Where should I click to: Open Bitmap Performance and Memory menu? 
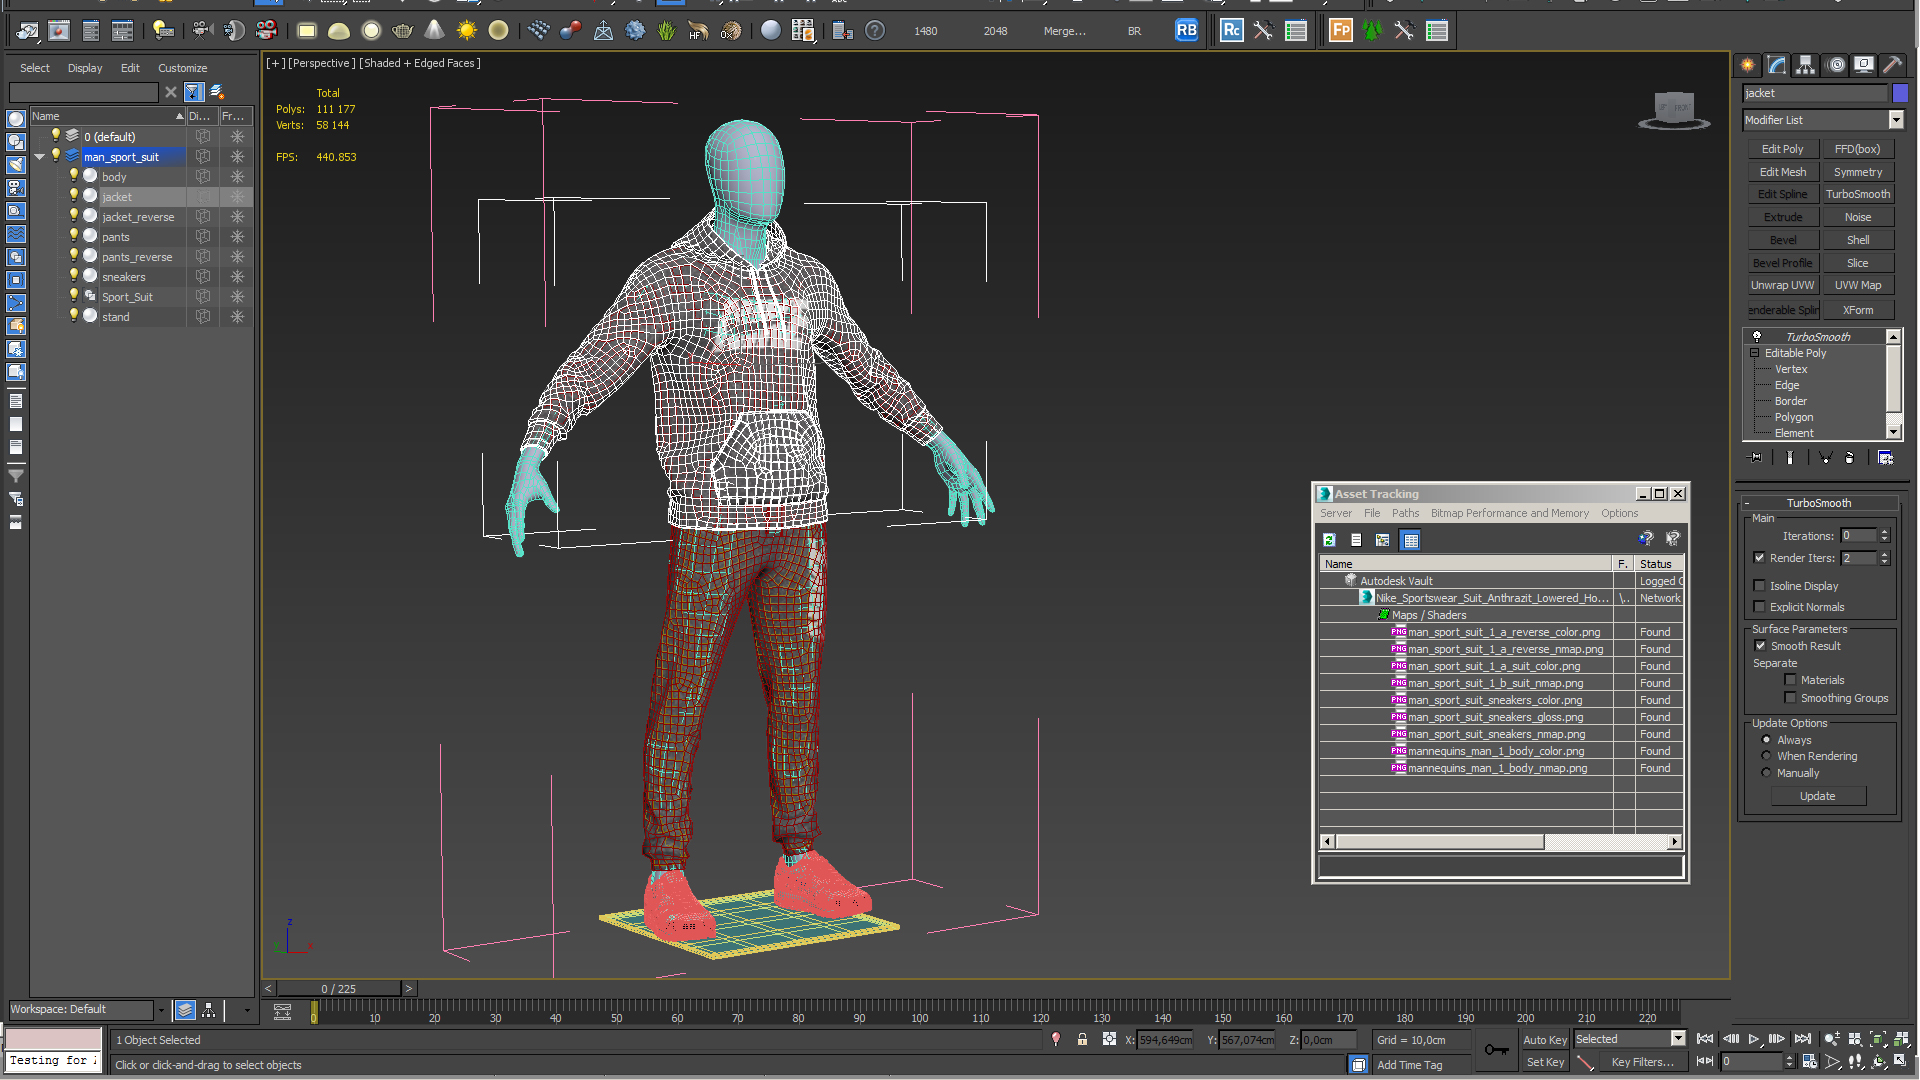click(1509, 513)
